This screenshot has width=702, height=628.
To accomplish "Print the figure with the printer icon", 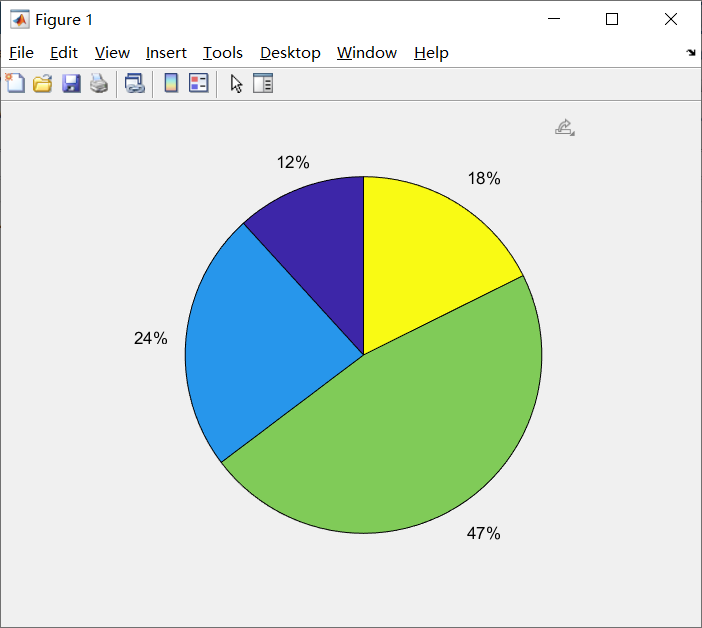I will [x=99, y=84].
